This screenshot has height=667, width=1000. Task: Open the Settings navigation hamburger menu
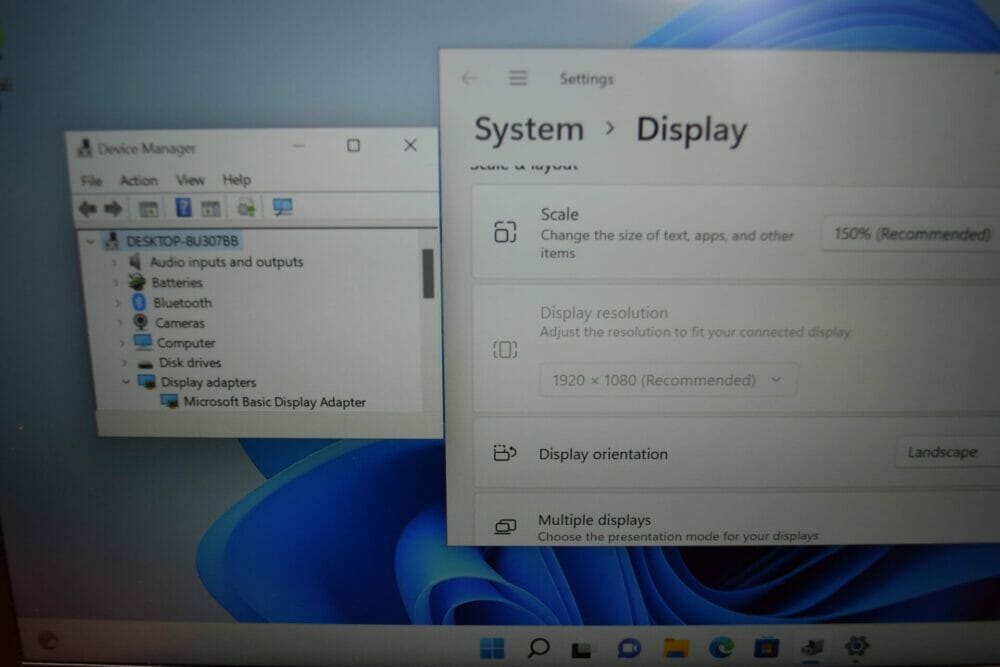point(518,78)
